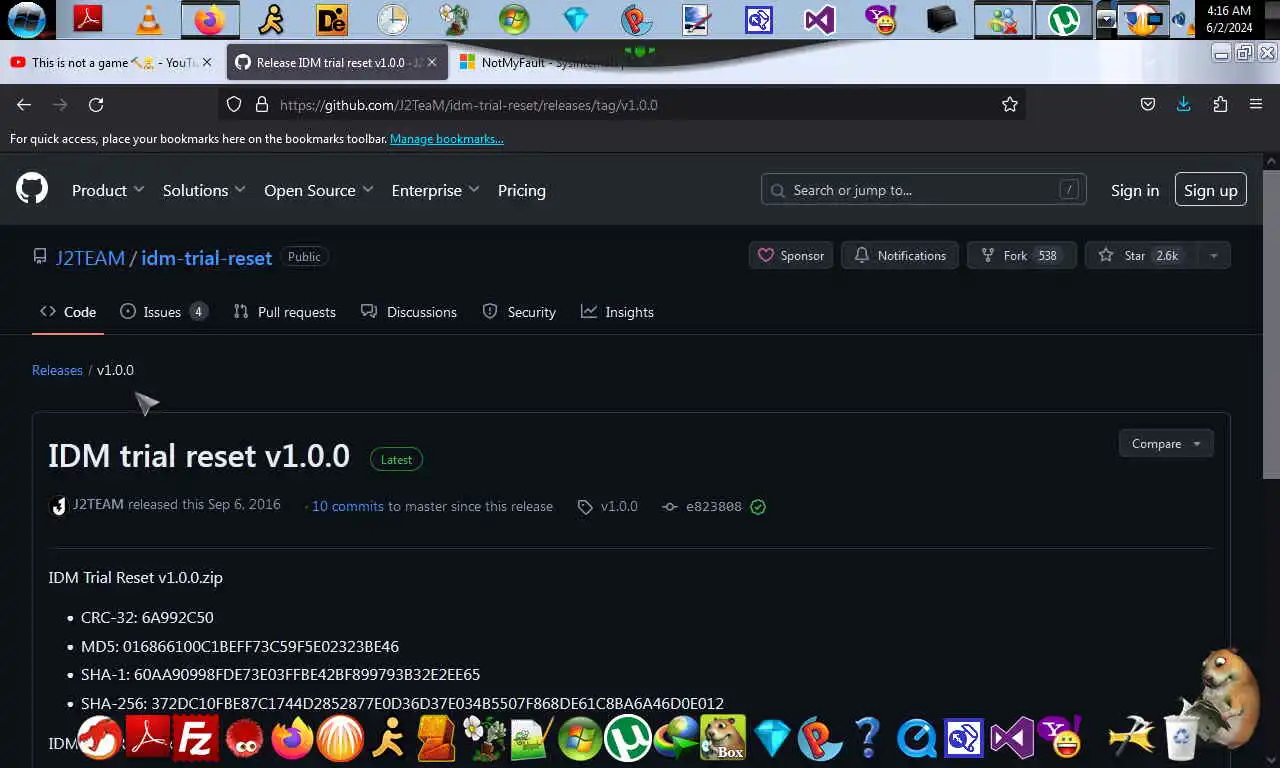Open the Sandboxie Box dock icon
Viewport: 1280px width, 768px height.
tap(724, 738)
